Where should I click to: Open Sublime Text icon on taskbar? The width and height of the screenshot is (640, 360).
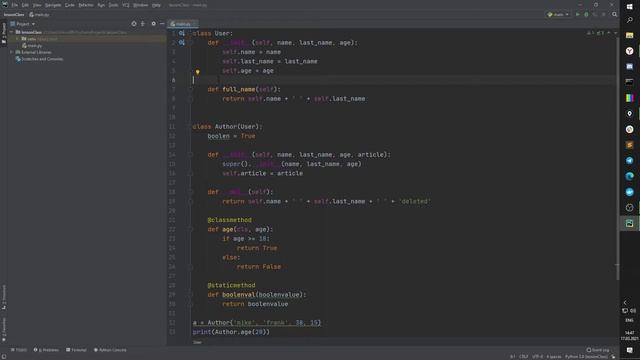pos(629,145)
